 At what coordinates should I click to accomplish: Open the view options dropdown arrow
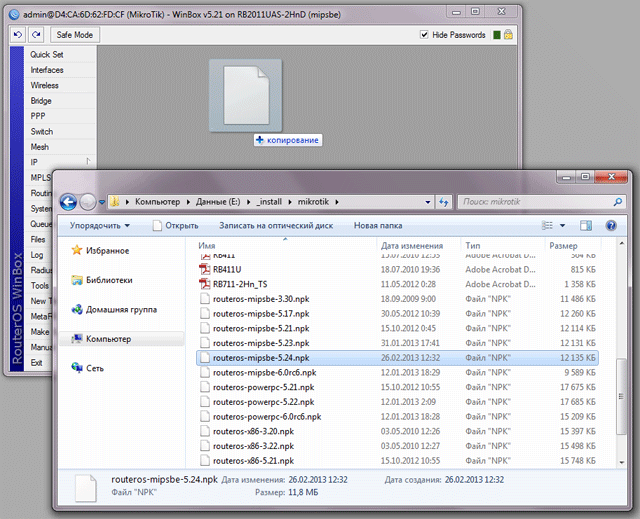tap(562, 225)
